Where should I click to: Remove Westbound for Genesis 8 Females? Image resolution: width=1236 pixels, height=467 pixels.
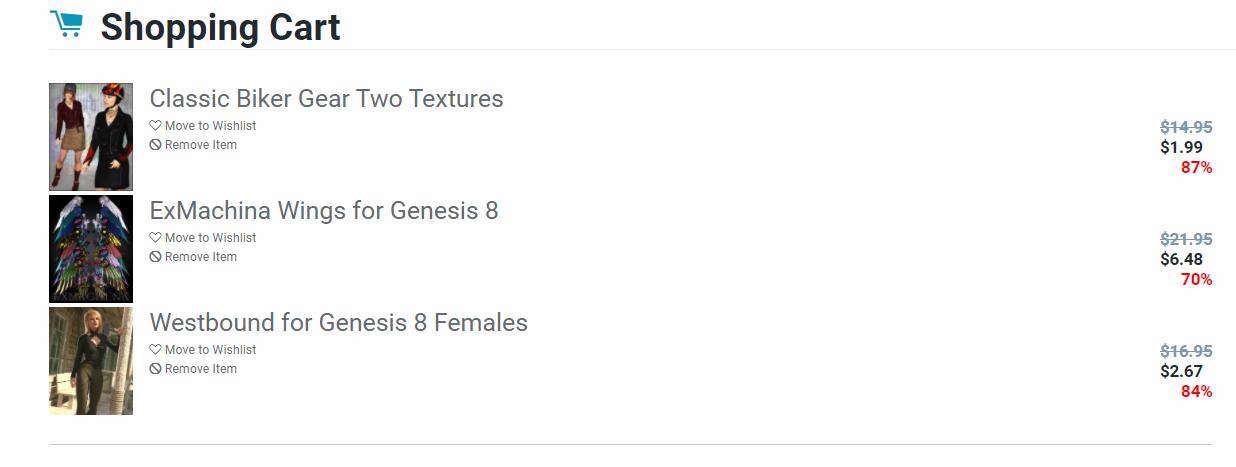(x=200, y=369)
